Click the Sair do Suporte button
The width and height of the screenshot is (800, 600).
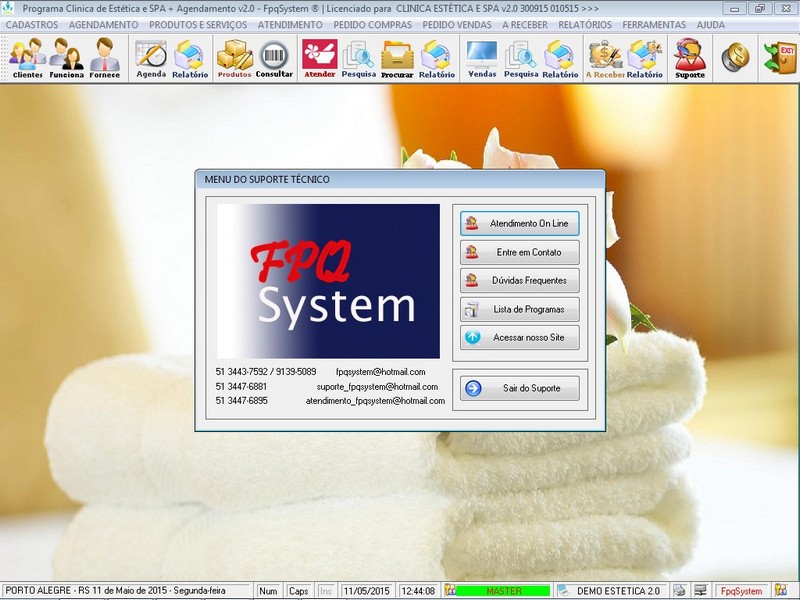coord(519,388)
